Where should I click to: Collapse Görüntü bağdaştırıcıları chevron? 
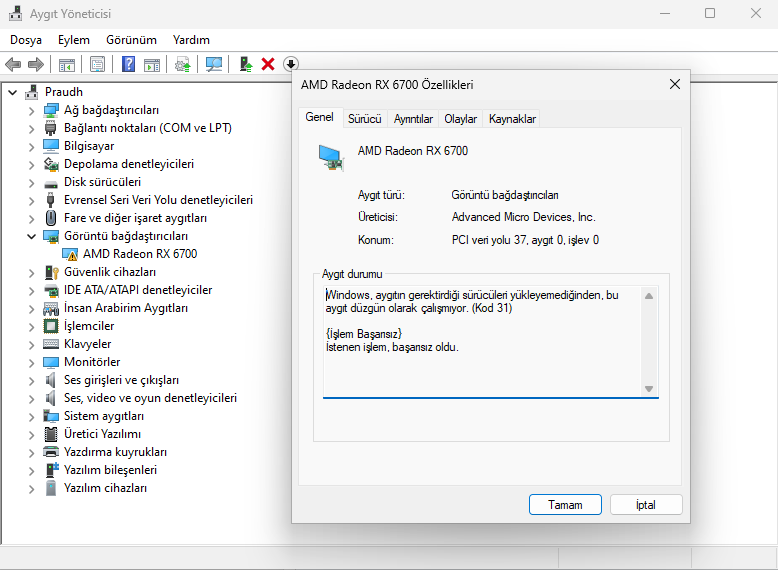(32, 236)
